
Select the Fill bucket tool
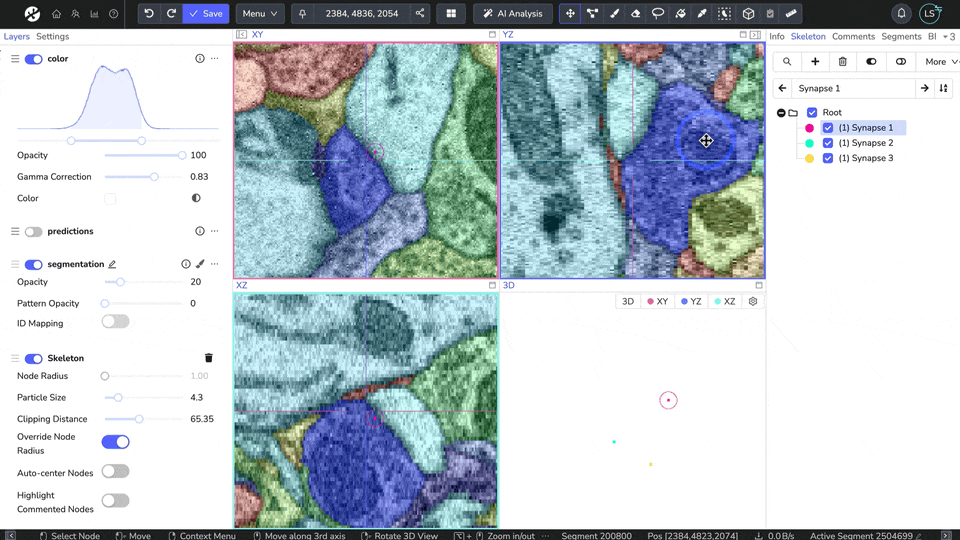tap(680, 14)
